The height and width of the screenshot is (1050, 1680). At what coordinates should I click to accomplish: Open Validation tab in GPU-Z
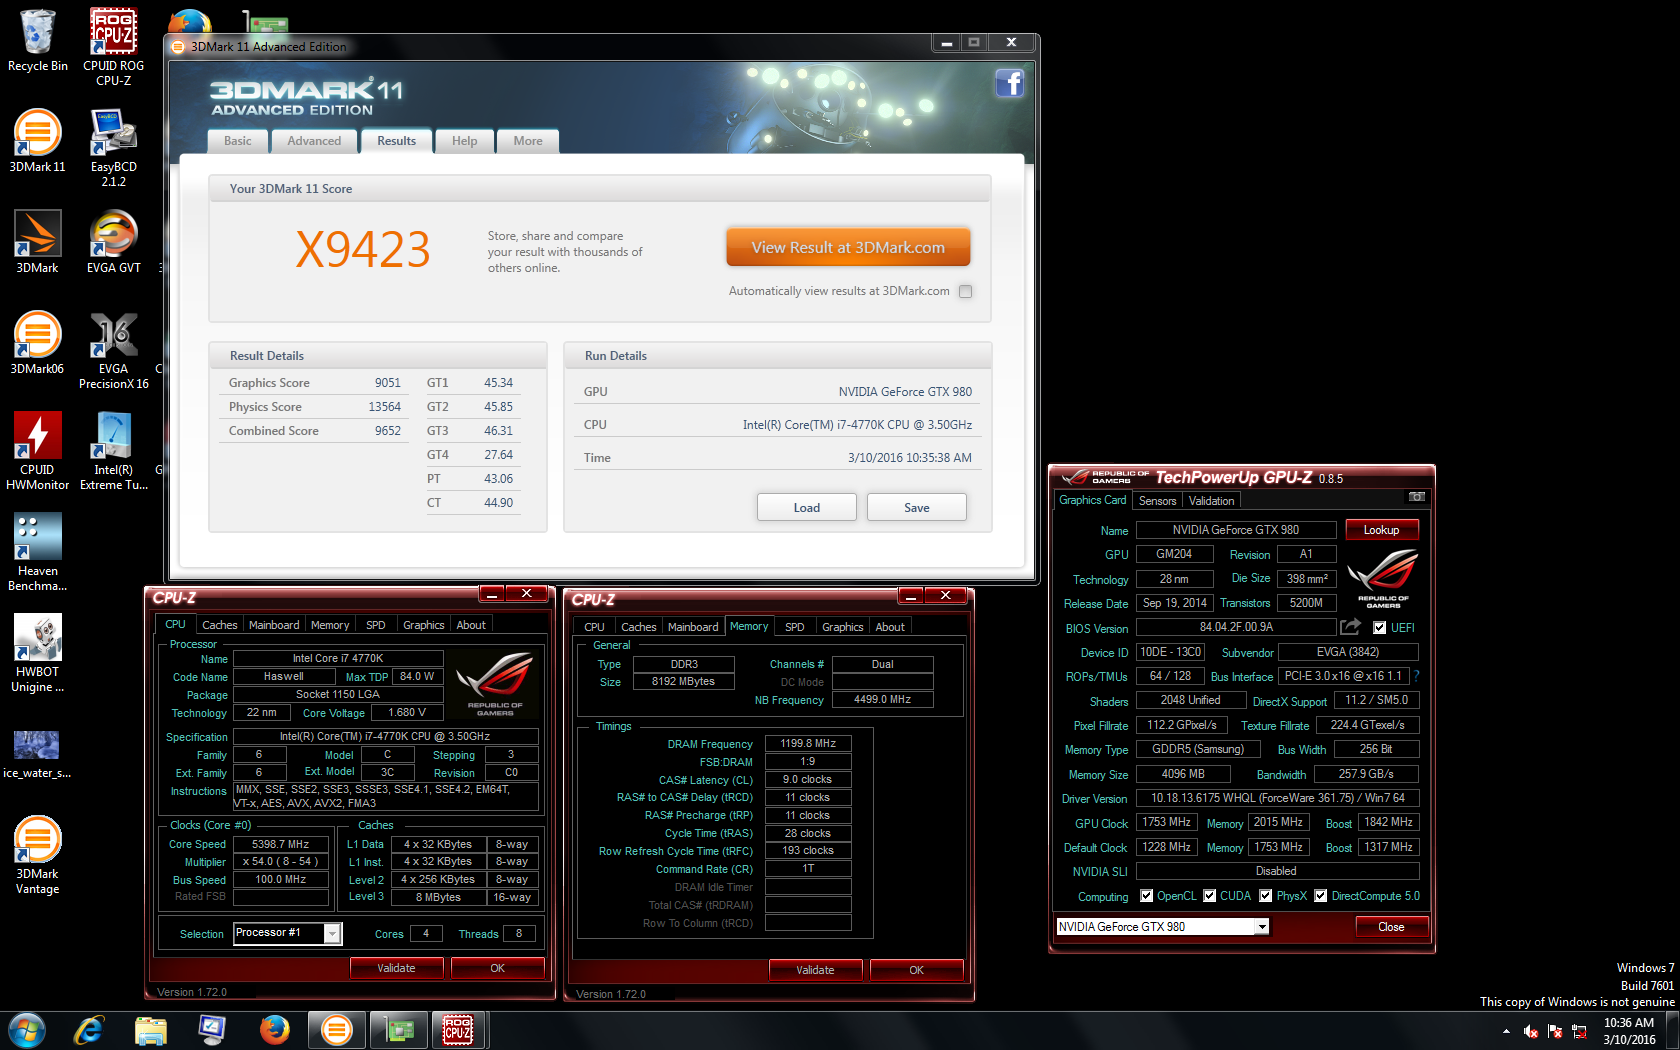point(1211,501)
